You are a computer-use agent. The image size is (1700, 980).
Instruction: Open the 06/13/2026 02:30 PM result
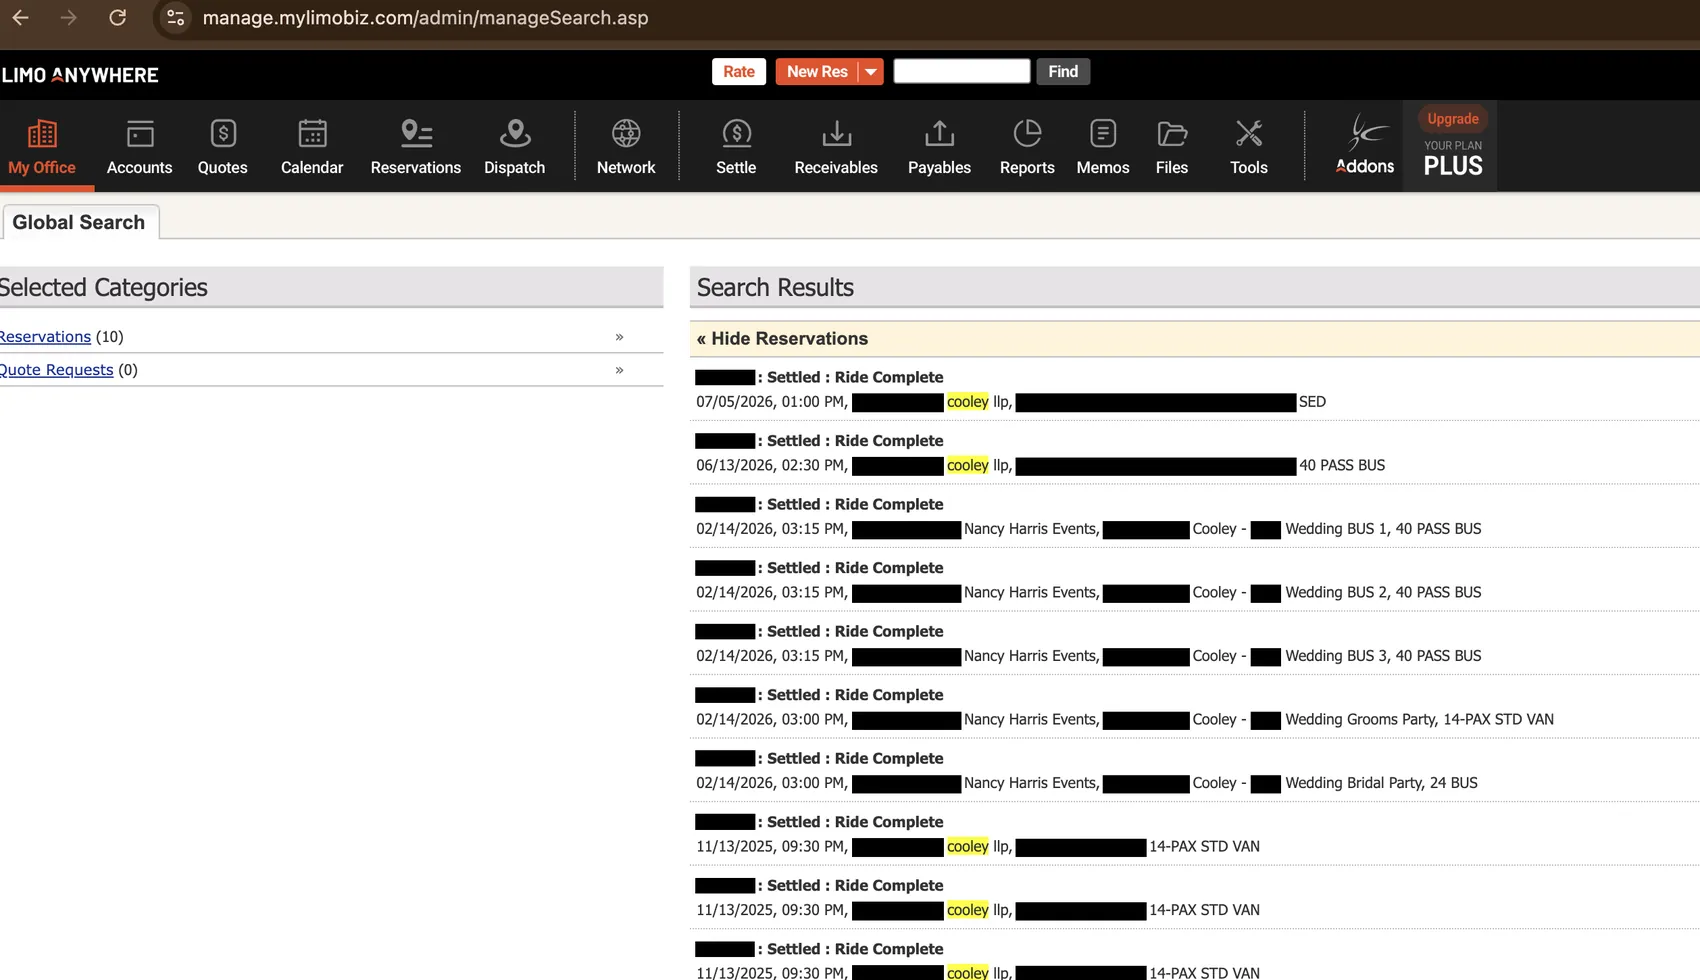[1195, 453]
